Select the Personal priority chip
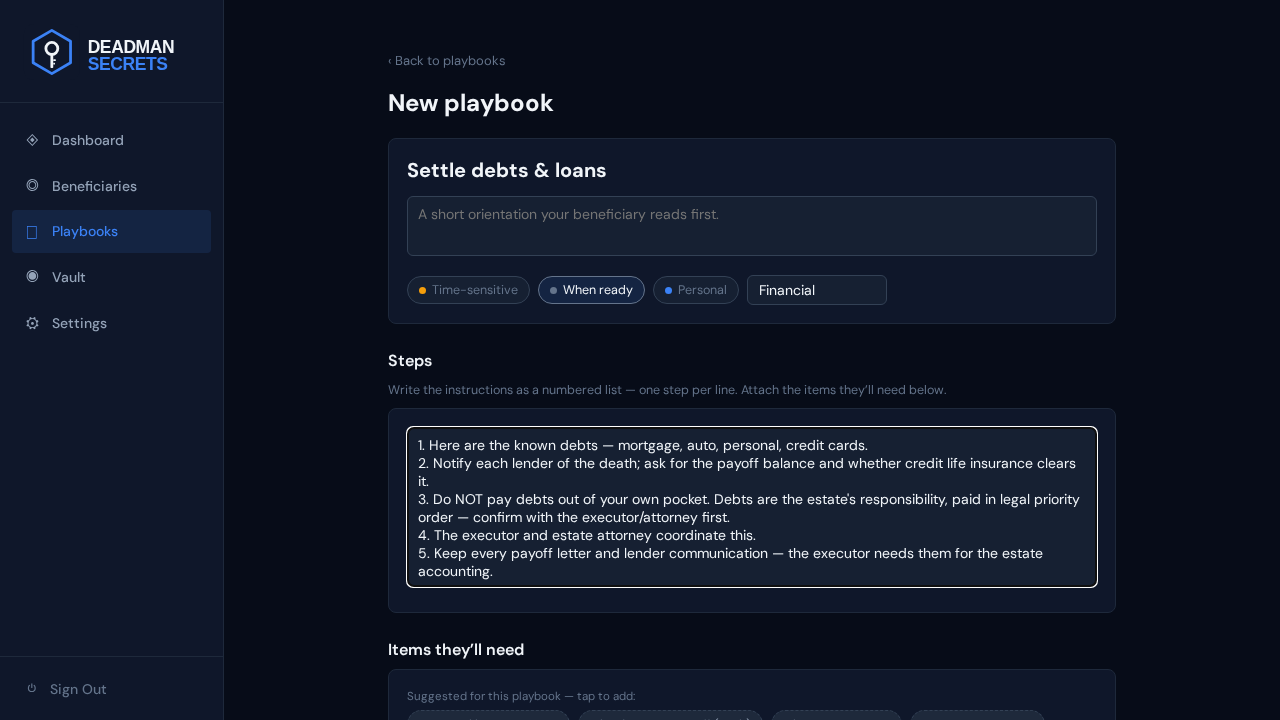 pos(696,290)
